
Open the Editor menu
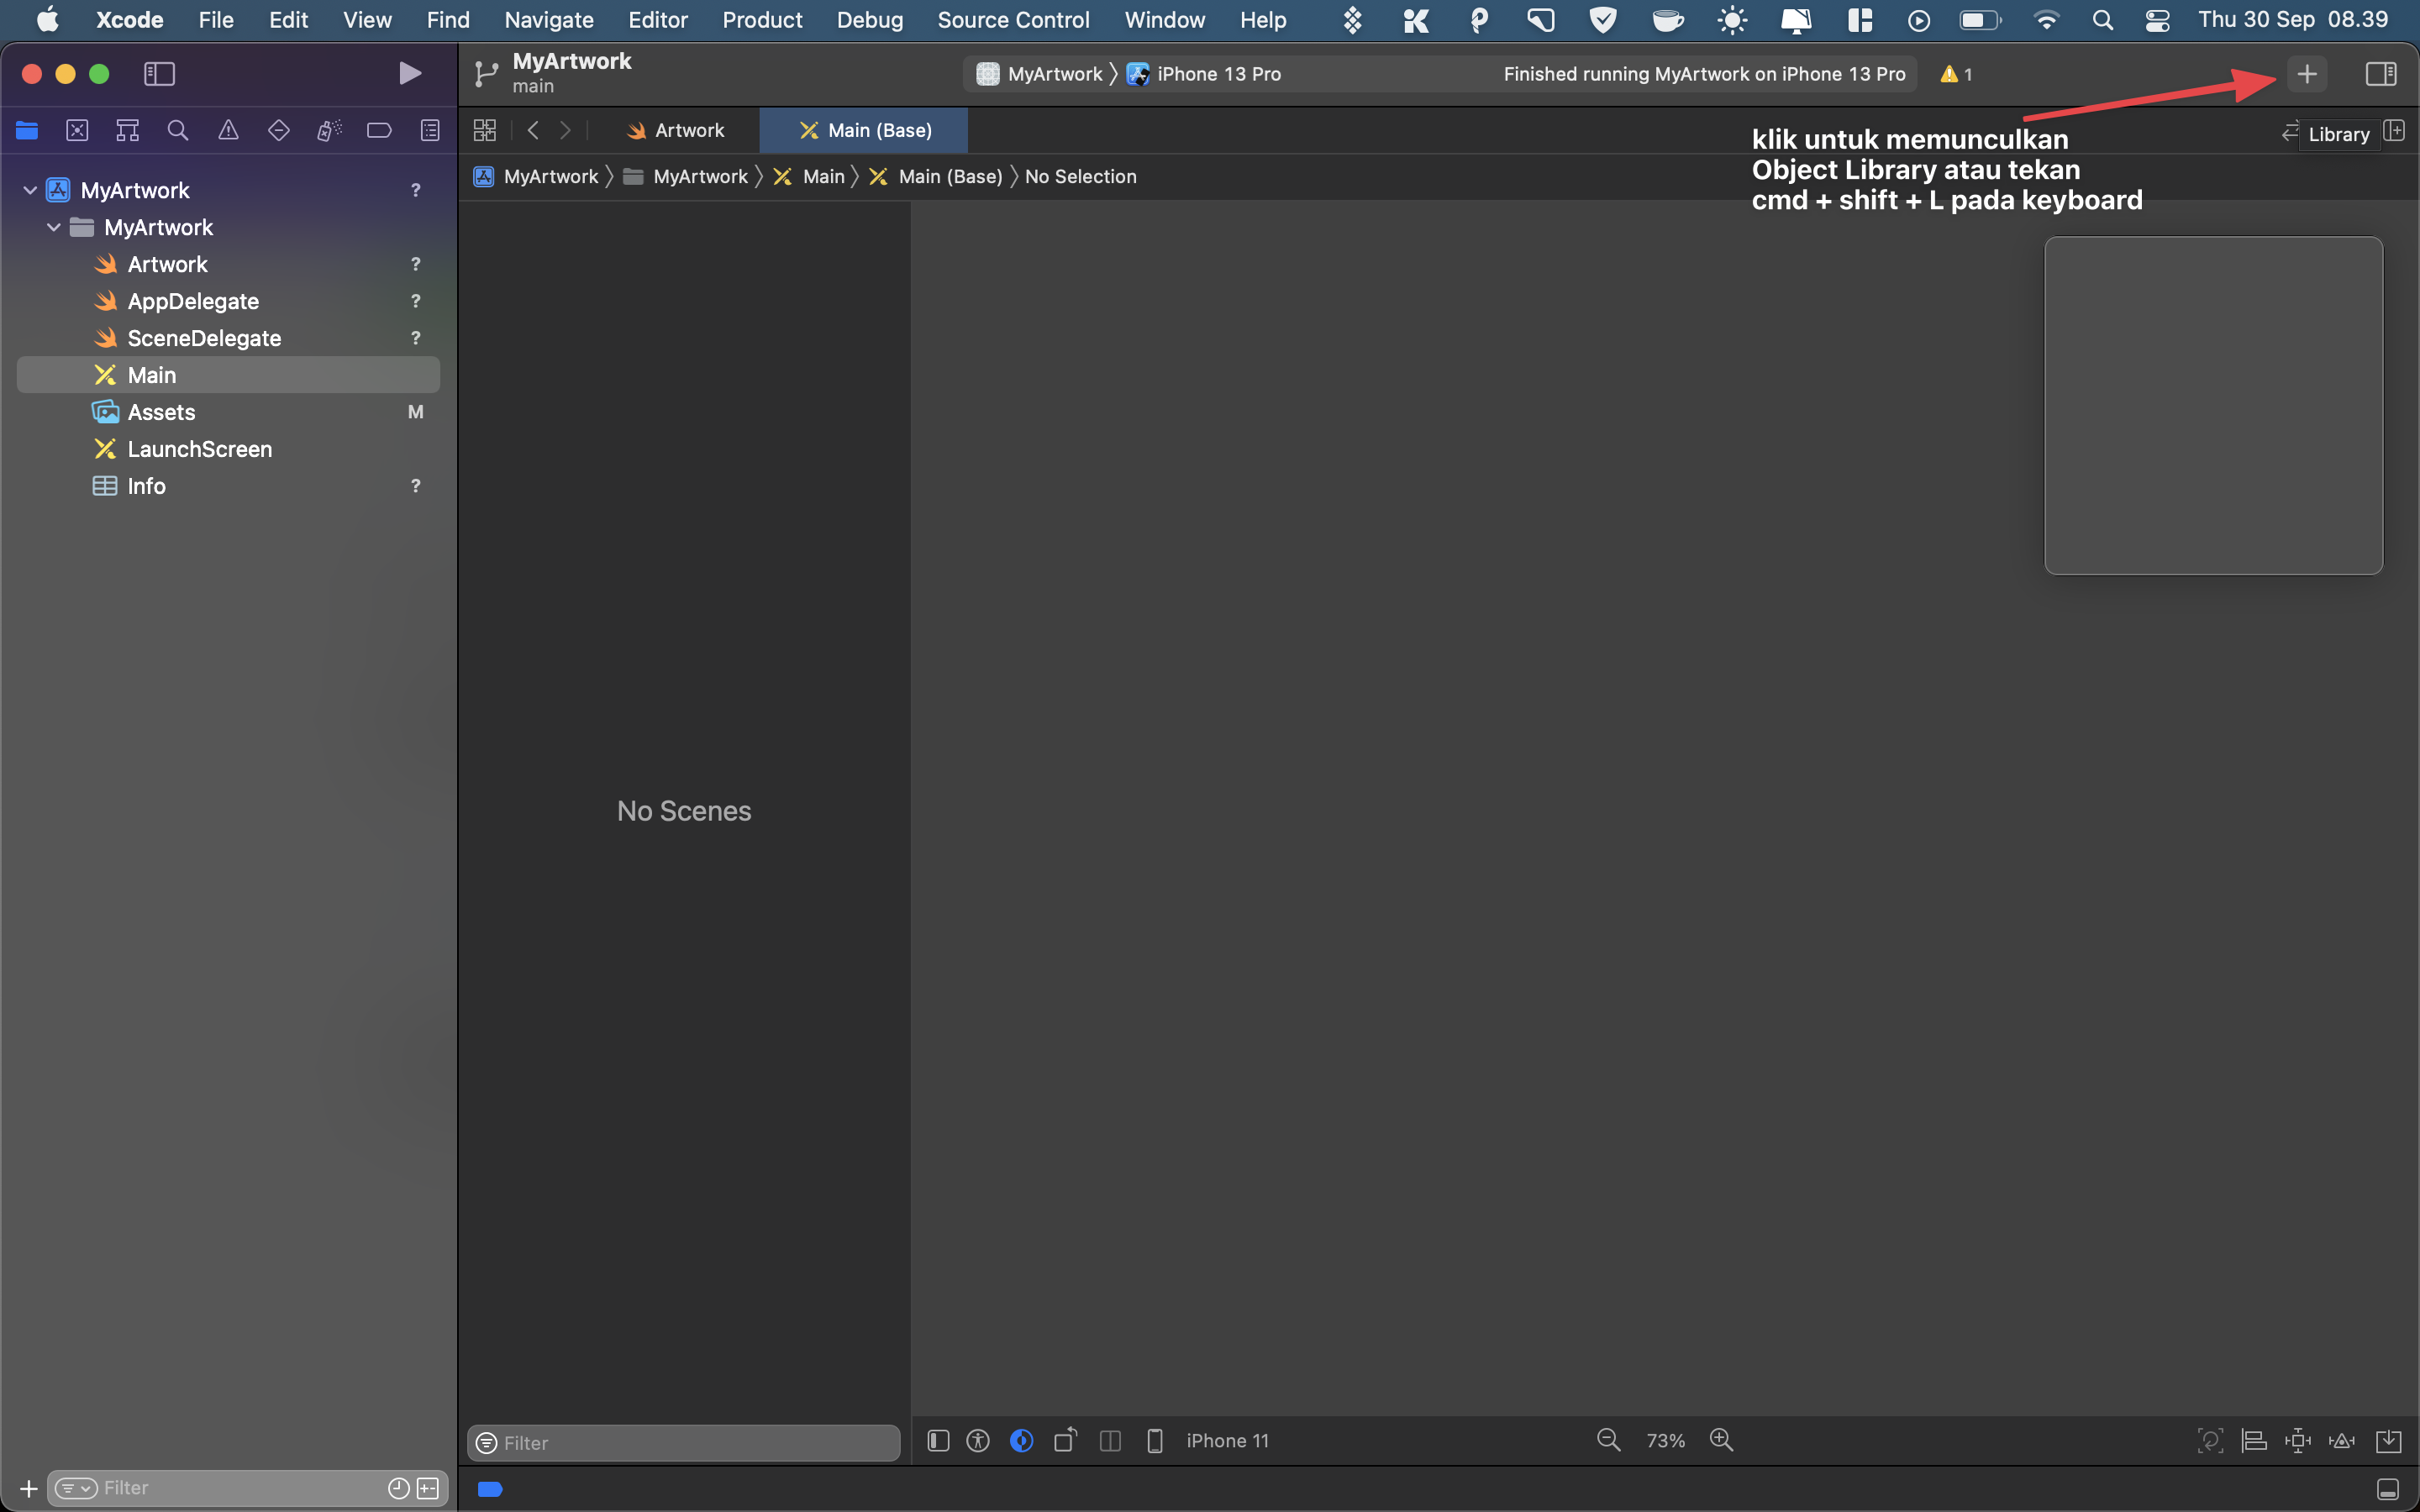[x=658, y=20]
